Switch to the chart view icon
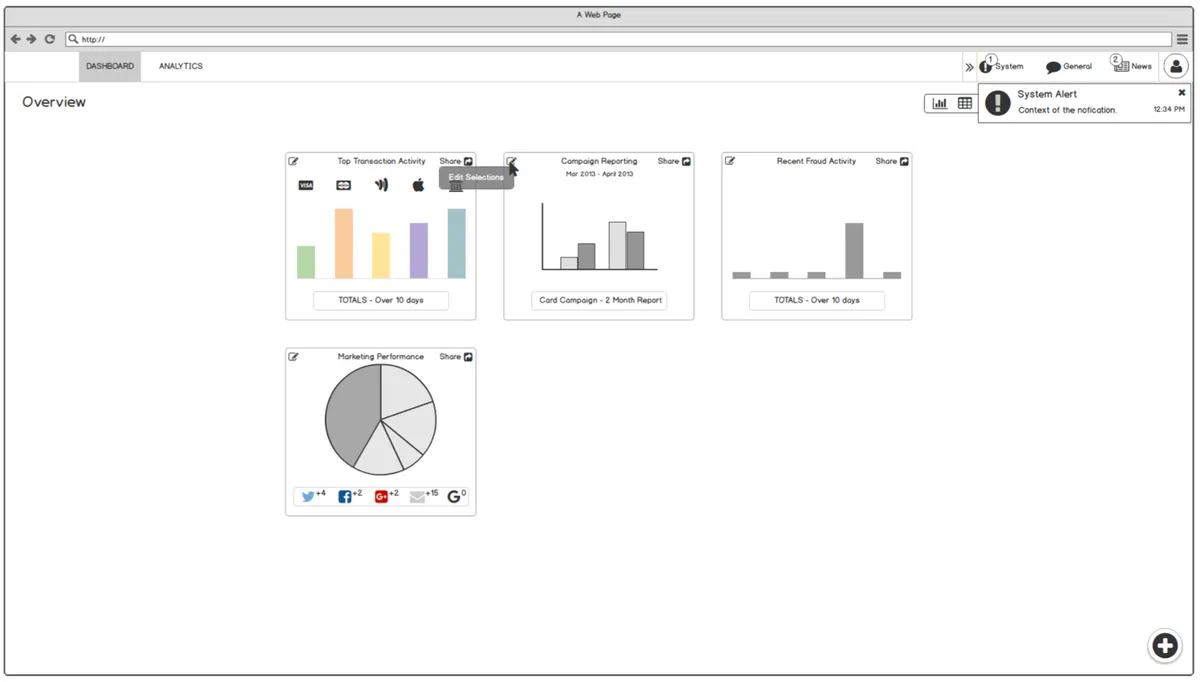The height and width of the screenshot is (682, 1200). [x=939, y=103]
